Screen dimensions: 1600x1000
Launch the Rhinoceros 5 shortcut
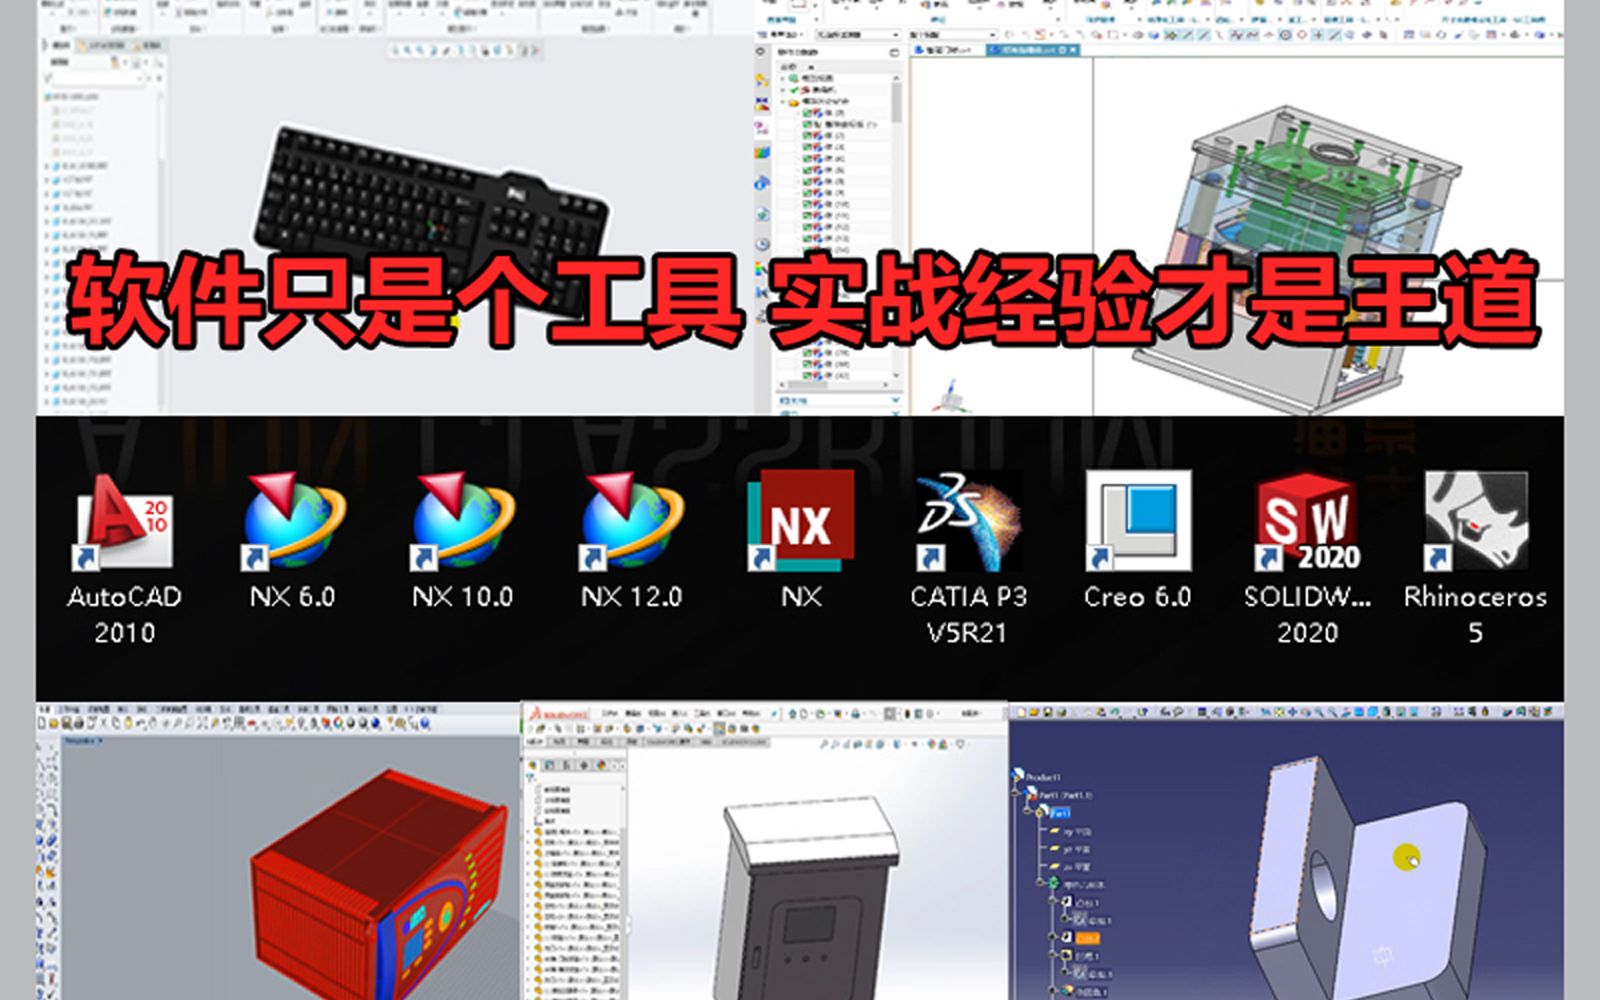(1475, 557)
